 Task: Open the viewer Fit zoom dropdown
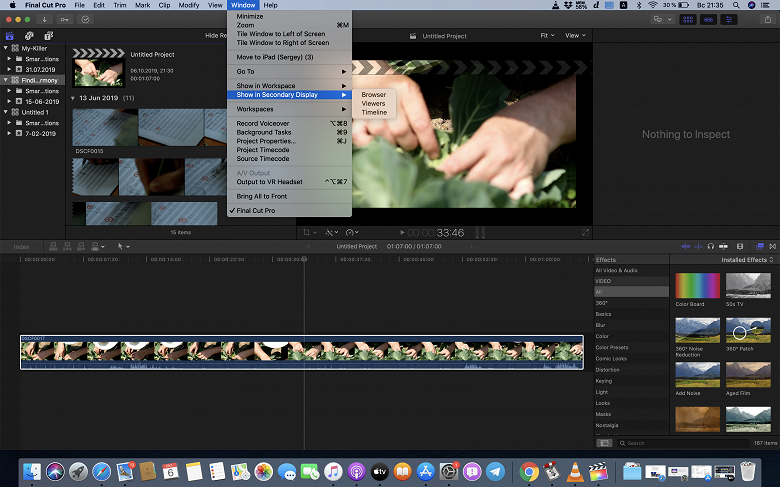point(546,35)
